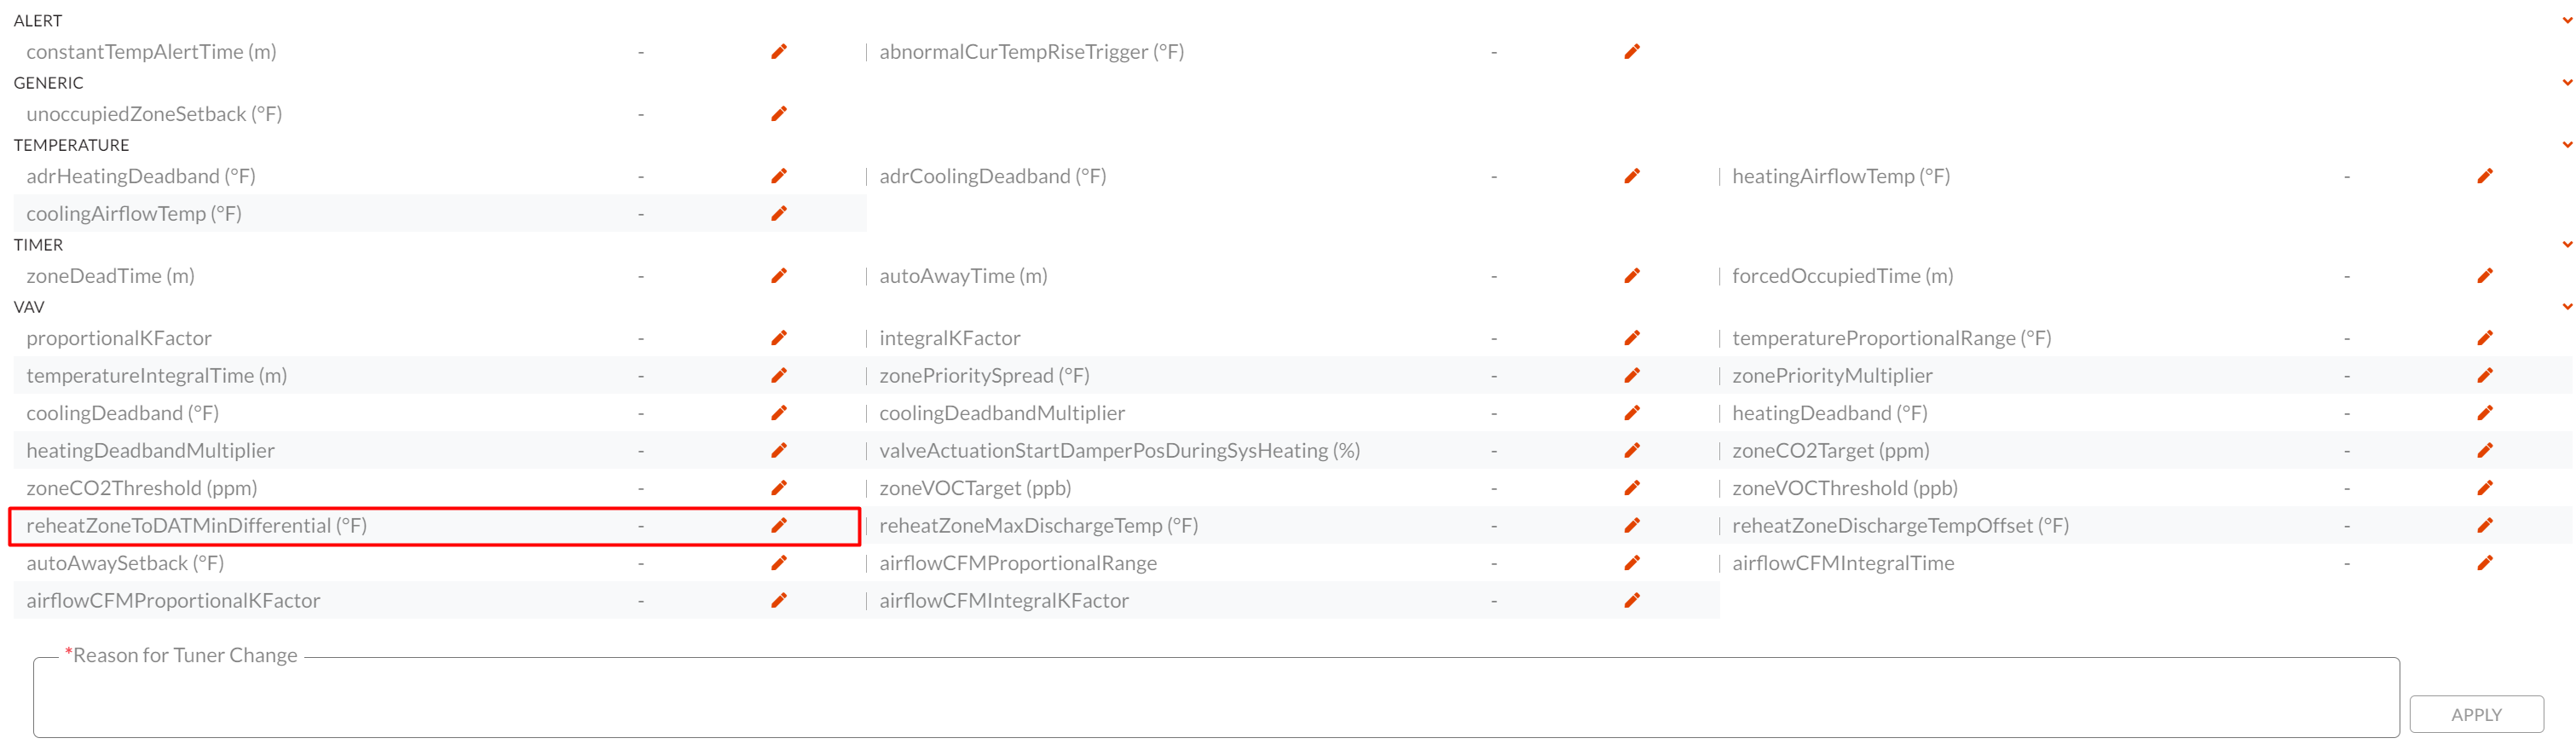
Task: Edit the autoAwayTime timer value
Action: pyautogui.click(x=1632, y=276)
